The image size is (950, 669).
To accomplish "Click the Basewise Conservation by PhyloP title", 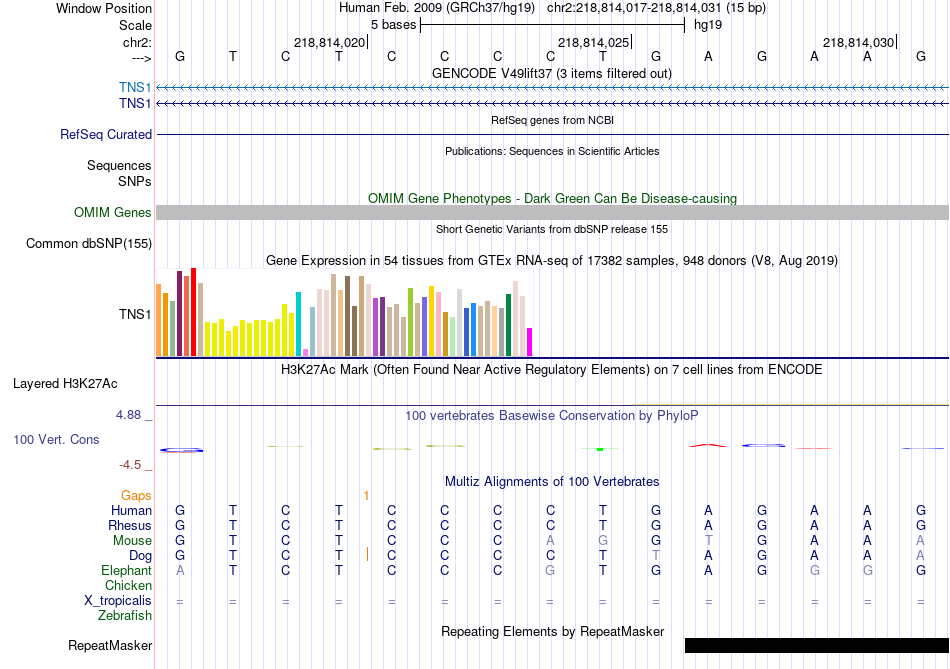I will click(551, 415).
